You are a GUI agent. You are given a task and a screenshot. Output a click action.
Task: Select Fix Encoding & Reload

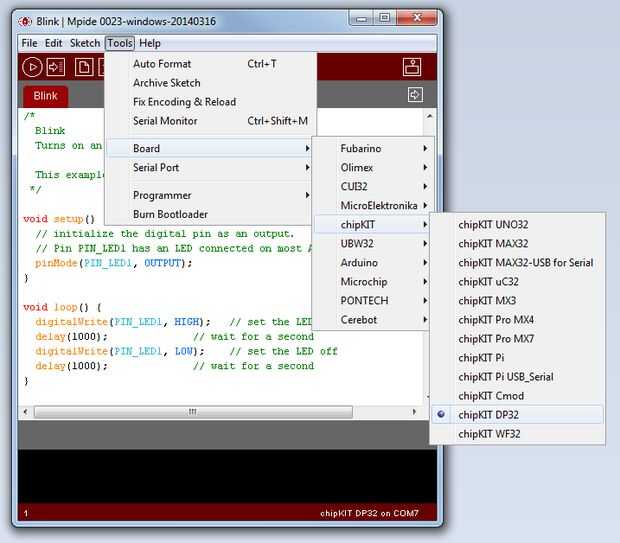(210, 102)
